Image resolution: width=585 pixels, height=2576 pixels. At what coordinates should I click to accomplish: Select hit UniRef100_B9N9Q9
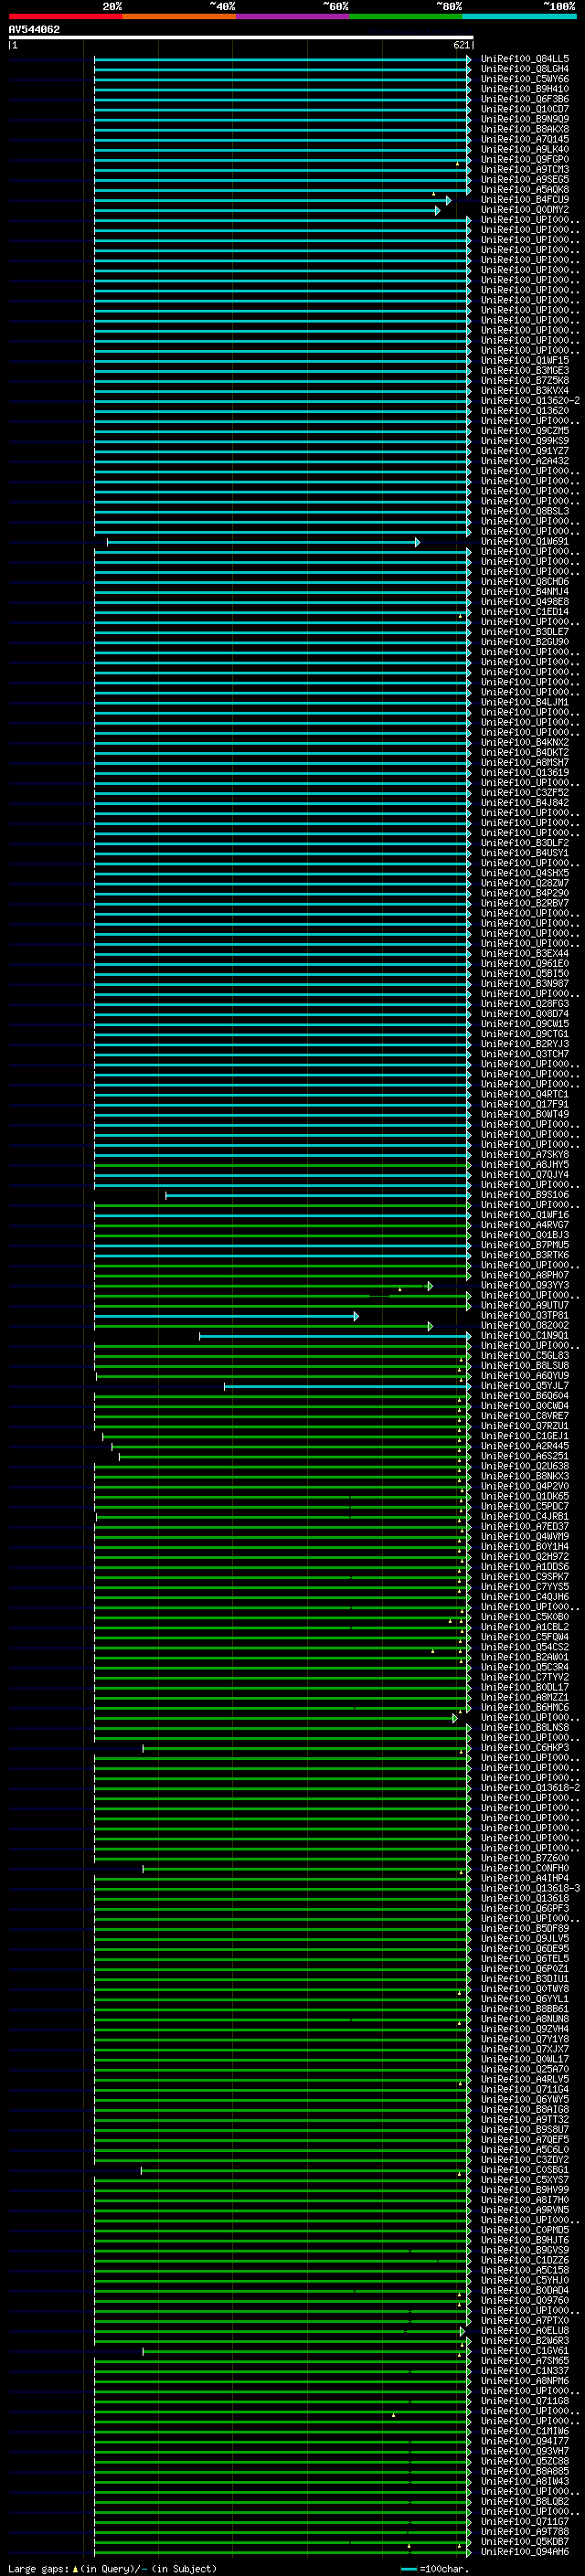click(525, 119)
